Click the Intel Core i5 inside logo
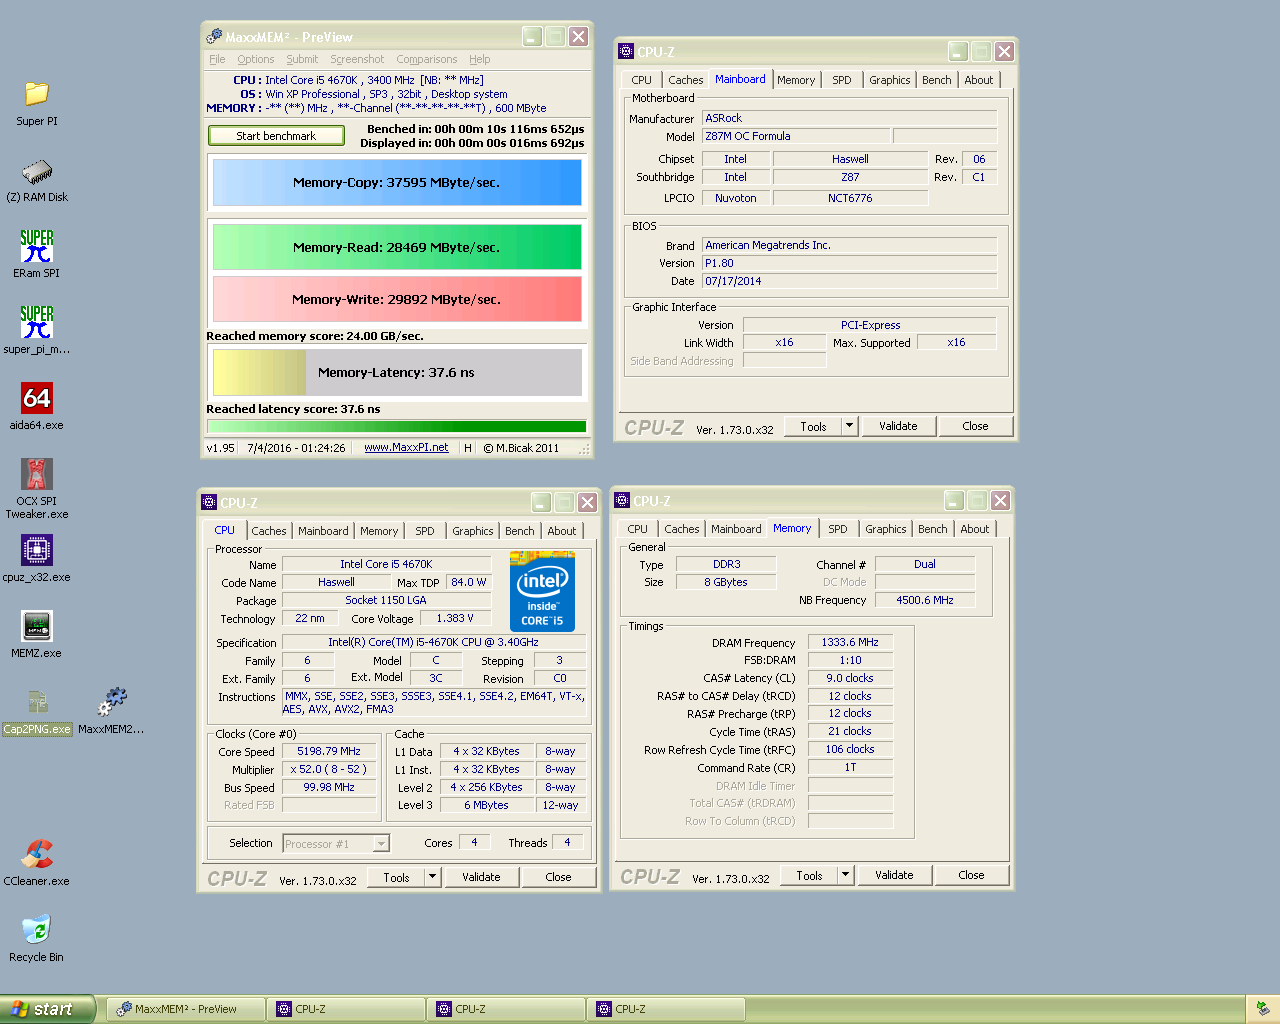This screenshot has height=1024, width=1280. coord(542,591)
